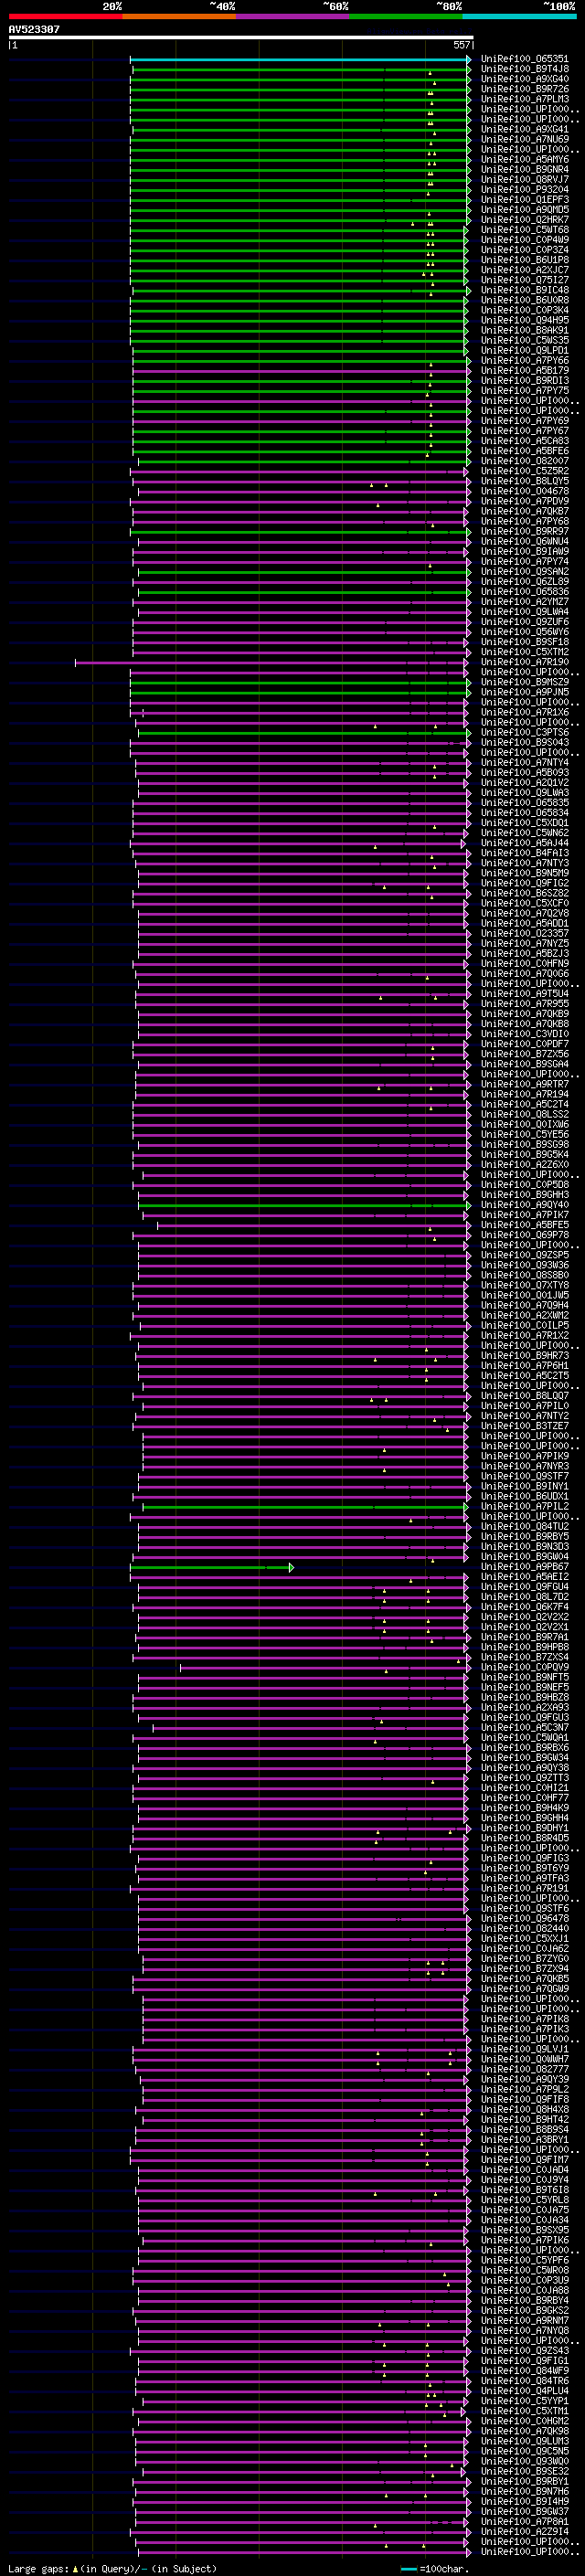Open hit UniRef100_A9XG41
This screenshot has width=585, height=2576.
(525, 129)
